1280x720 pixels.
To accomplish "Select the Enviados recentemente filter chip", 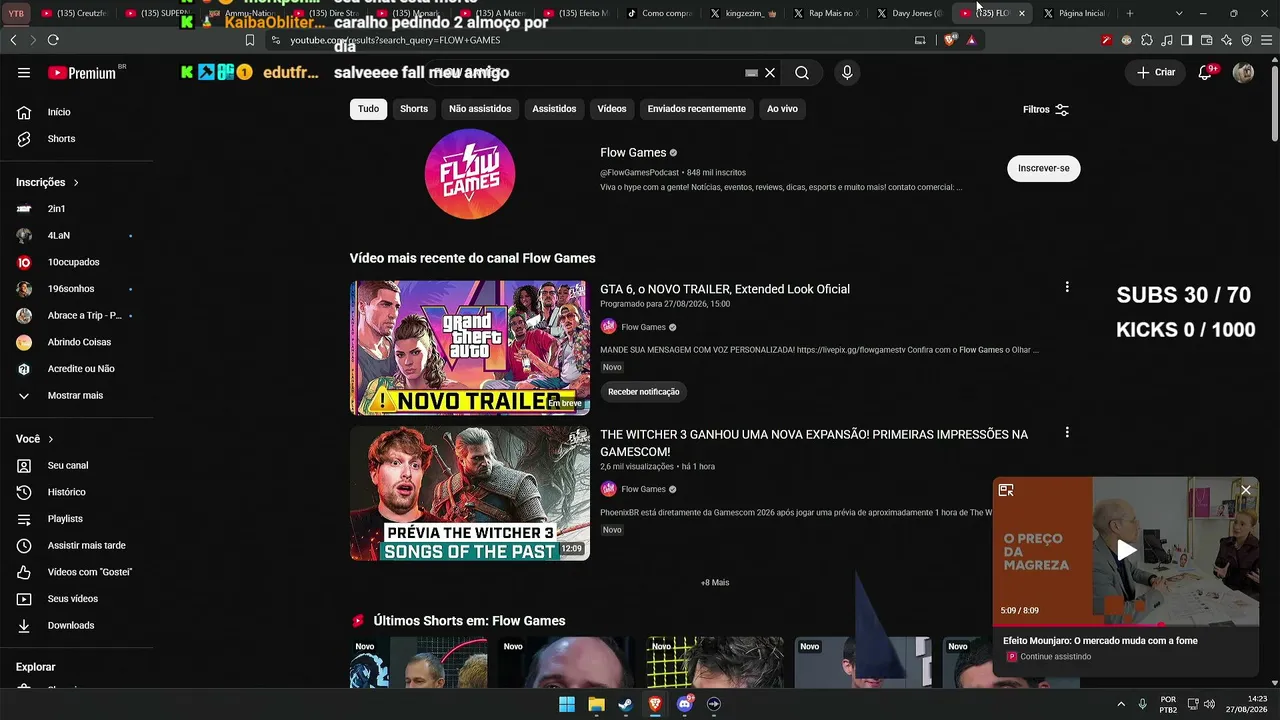I will (x=697, y=109).
